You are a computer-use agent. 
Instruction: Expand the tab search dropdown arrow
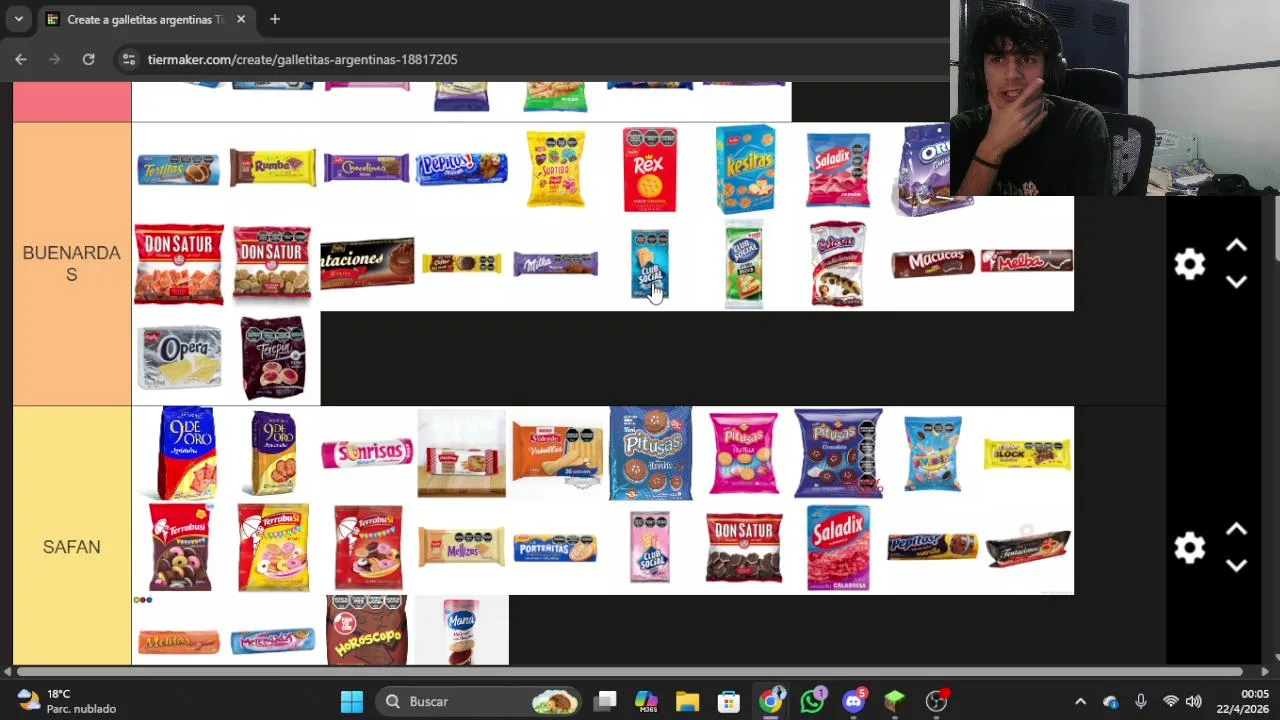pos(18,19)
